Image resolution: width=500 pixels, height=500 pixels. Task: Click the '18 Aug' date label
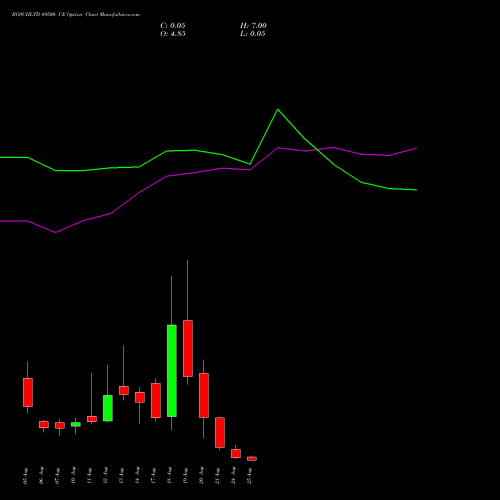(170, 476)
